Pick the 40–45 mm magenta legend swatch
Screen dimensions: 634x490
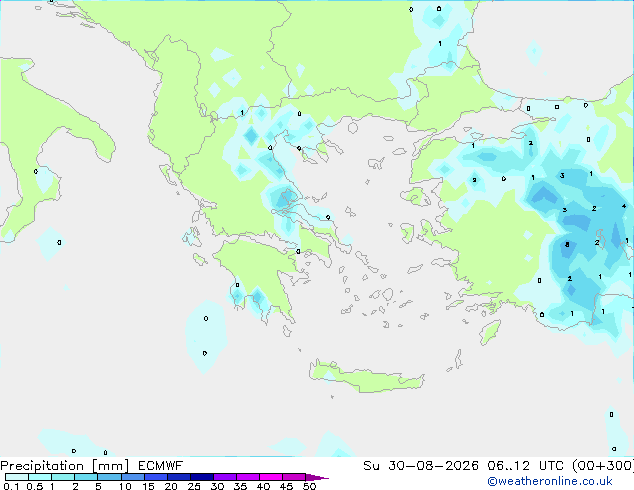(x=271, y=477)
